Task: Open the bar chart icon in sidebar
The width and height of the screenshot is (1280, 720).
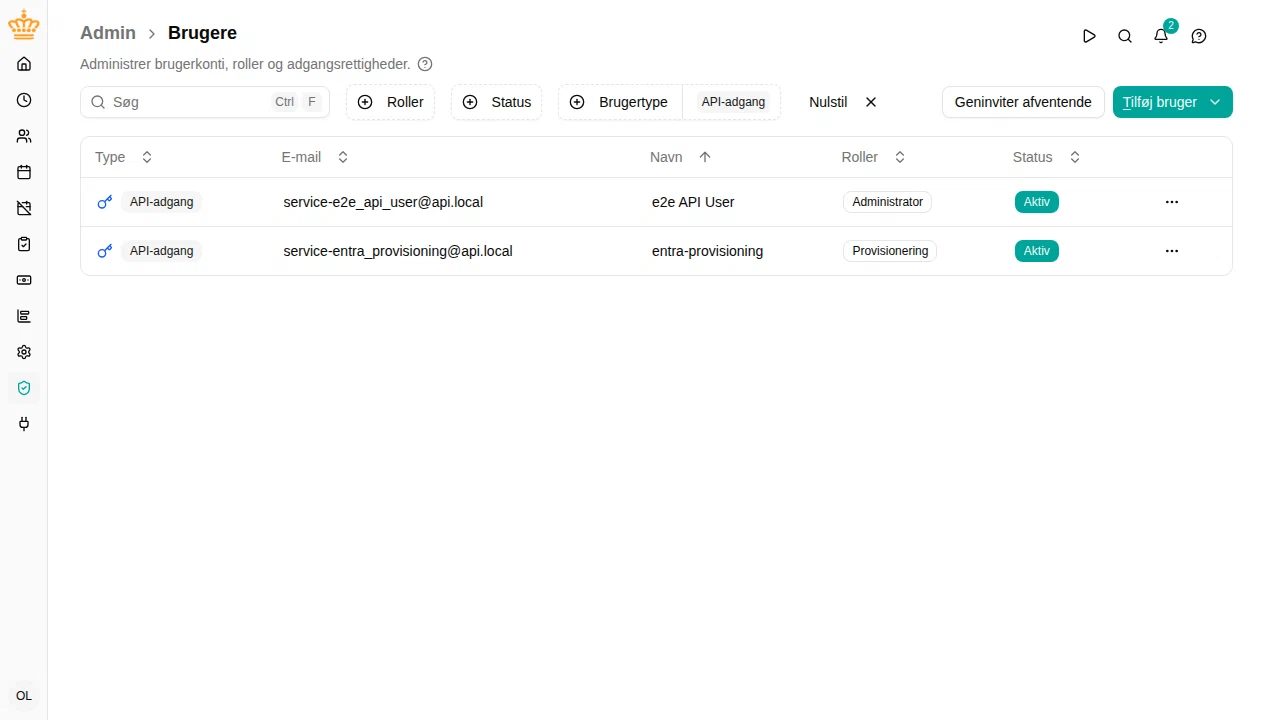Action: click(x=24, y=316)
